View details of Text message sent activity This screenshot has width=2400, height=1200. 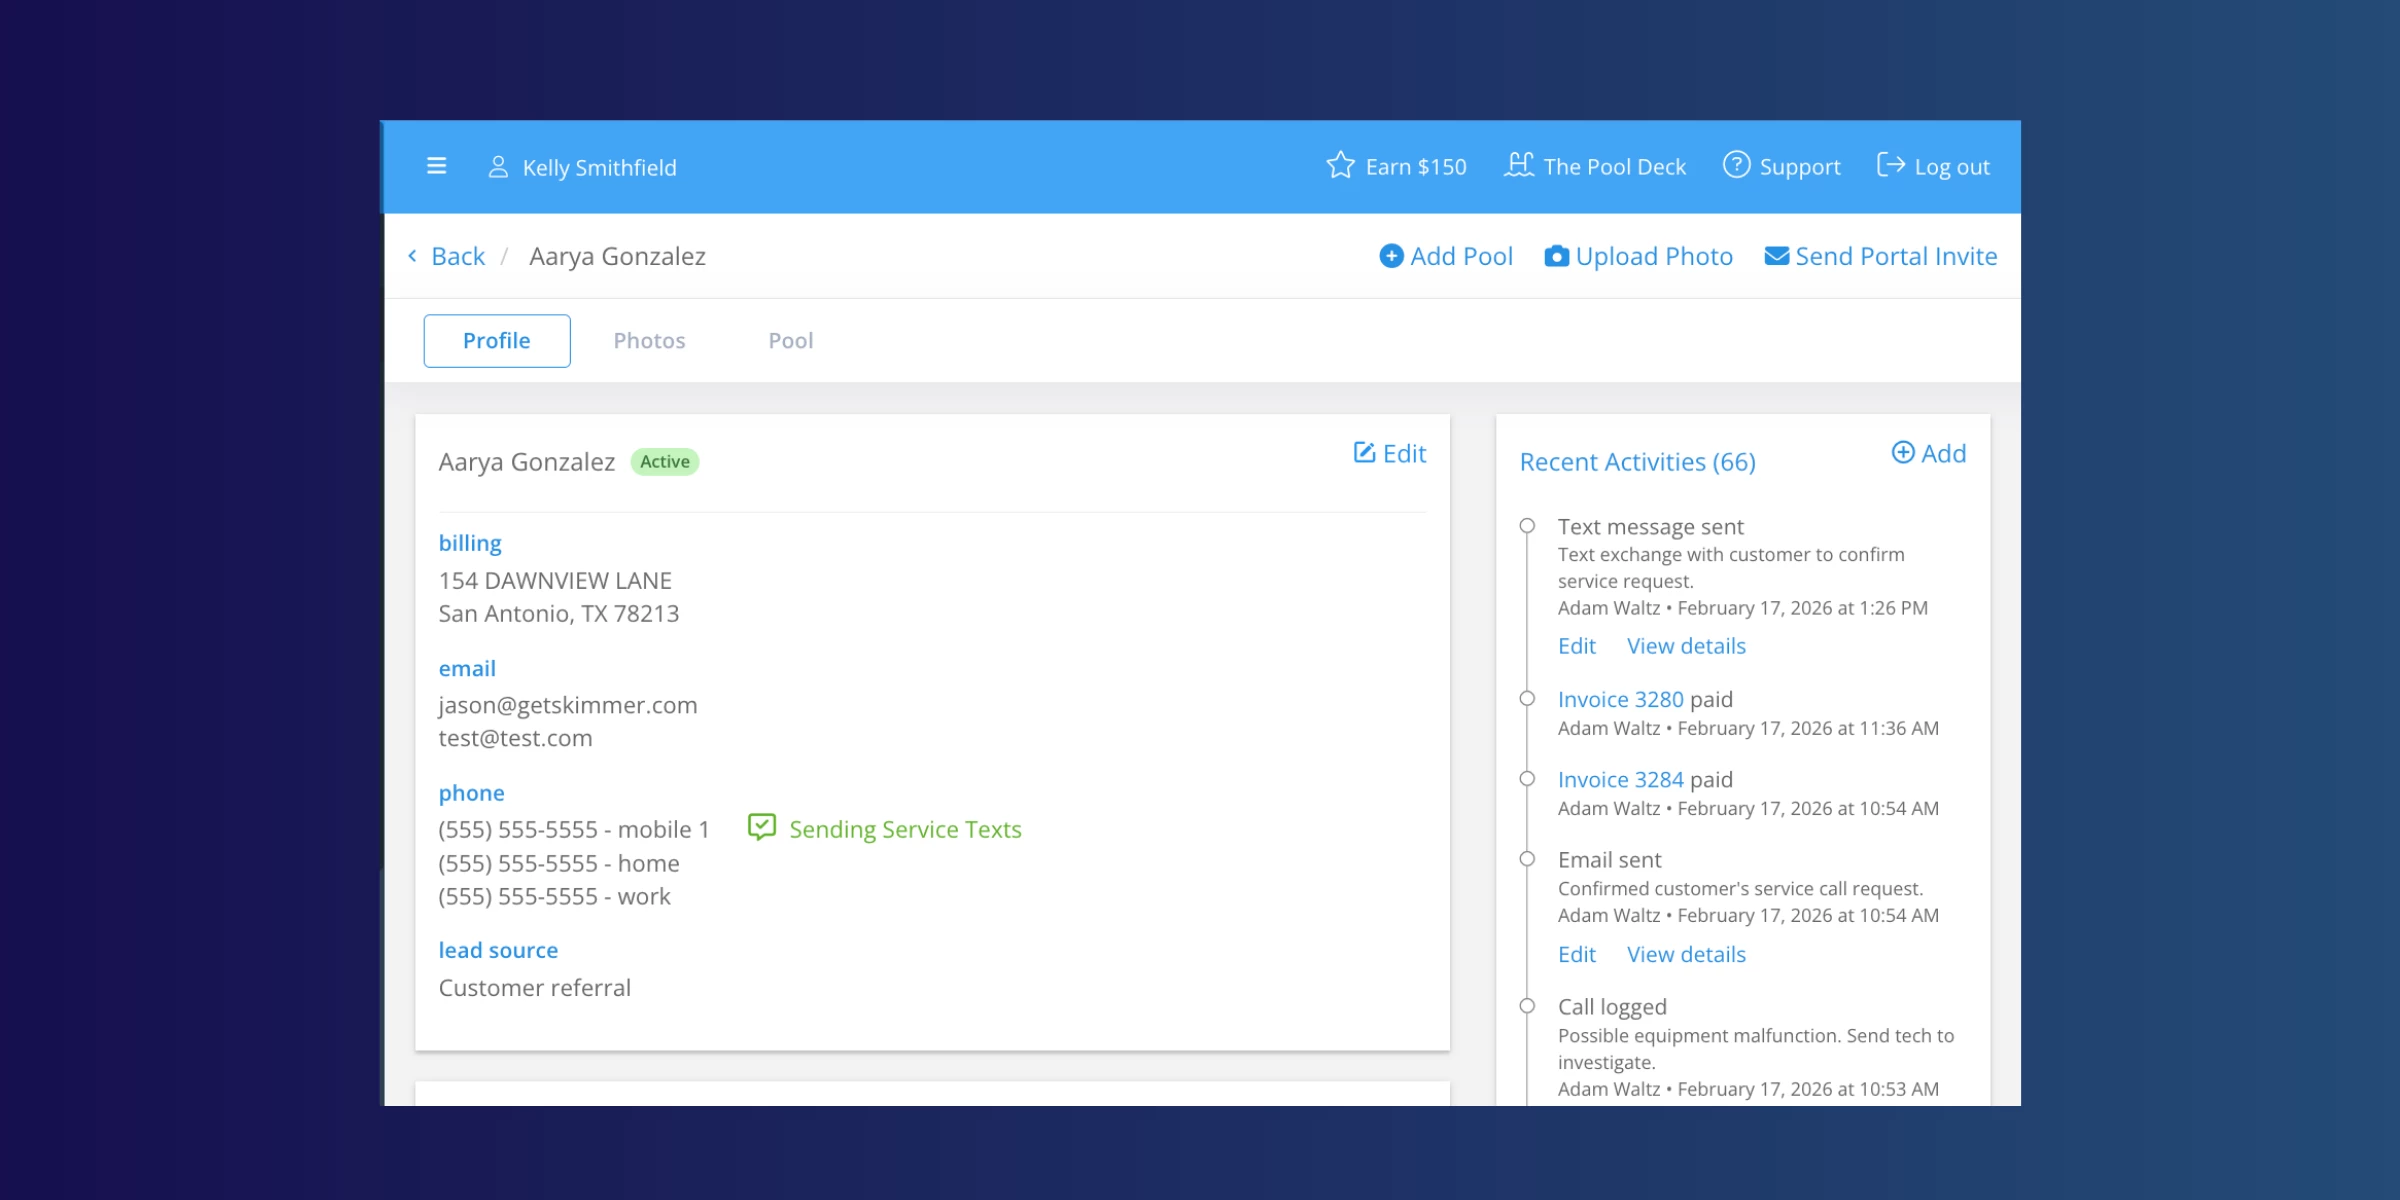click(1686, 646)
